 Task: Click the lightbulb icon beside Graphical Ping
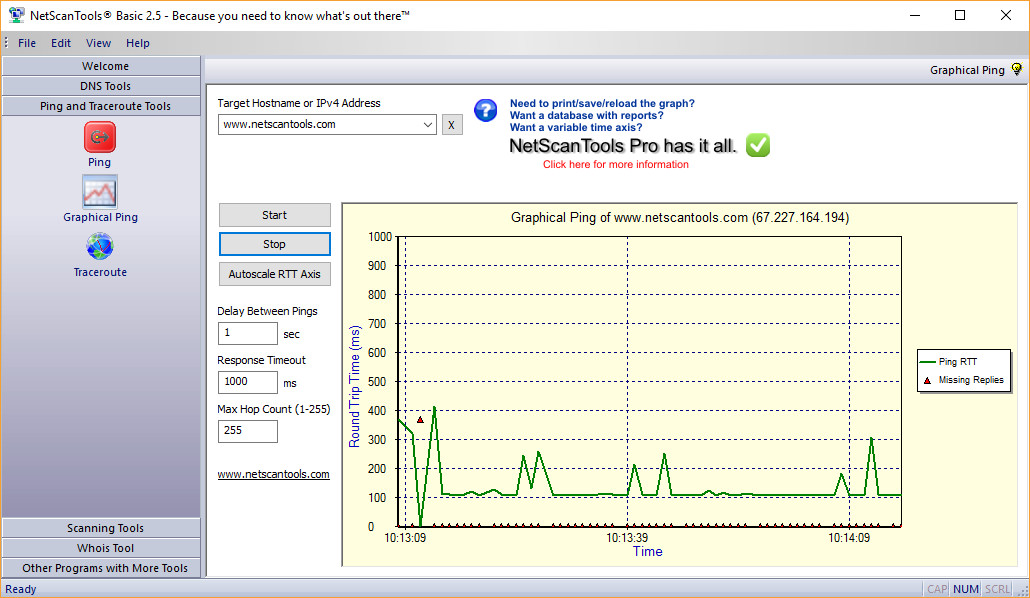[x=1016, y=70]
